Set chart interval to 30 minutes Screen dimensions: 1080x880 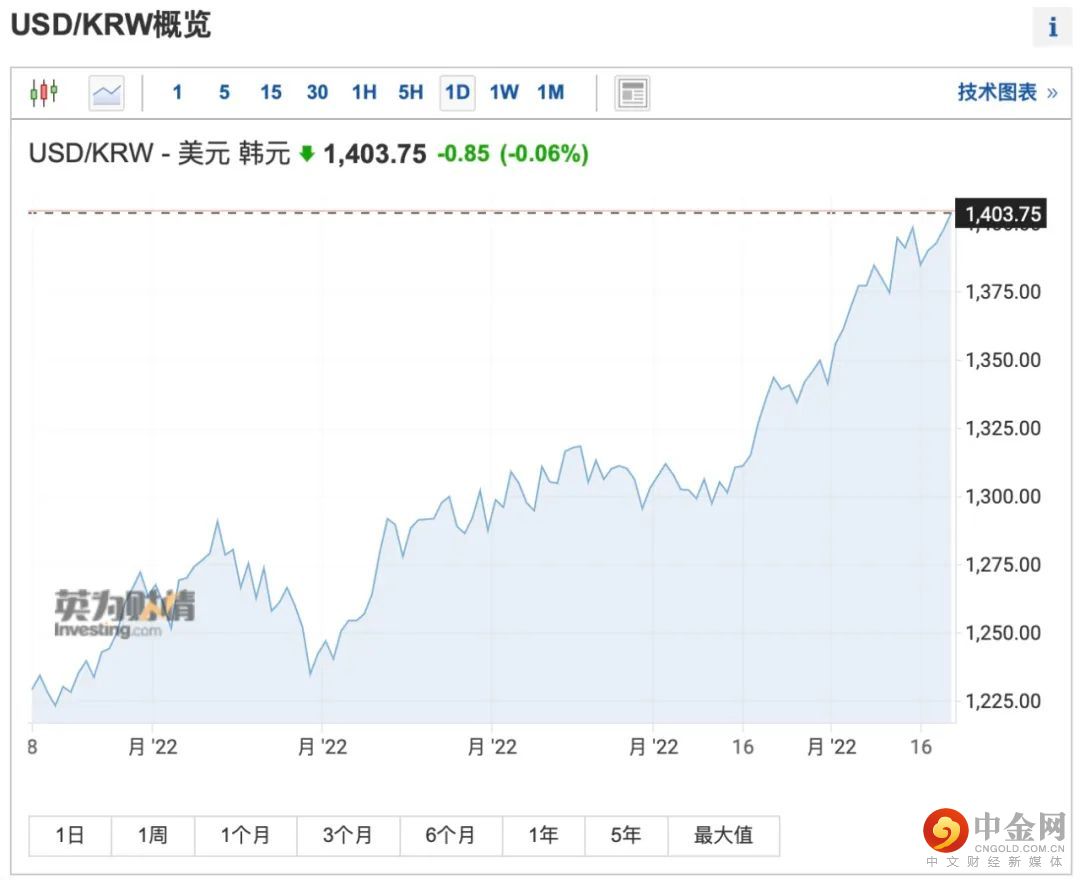pos(317,92)
